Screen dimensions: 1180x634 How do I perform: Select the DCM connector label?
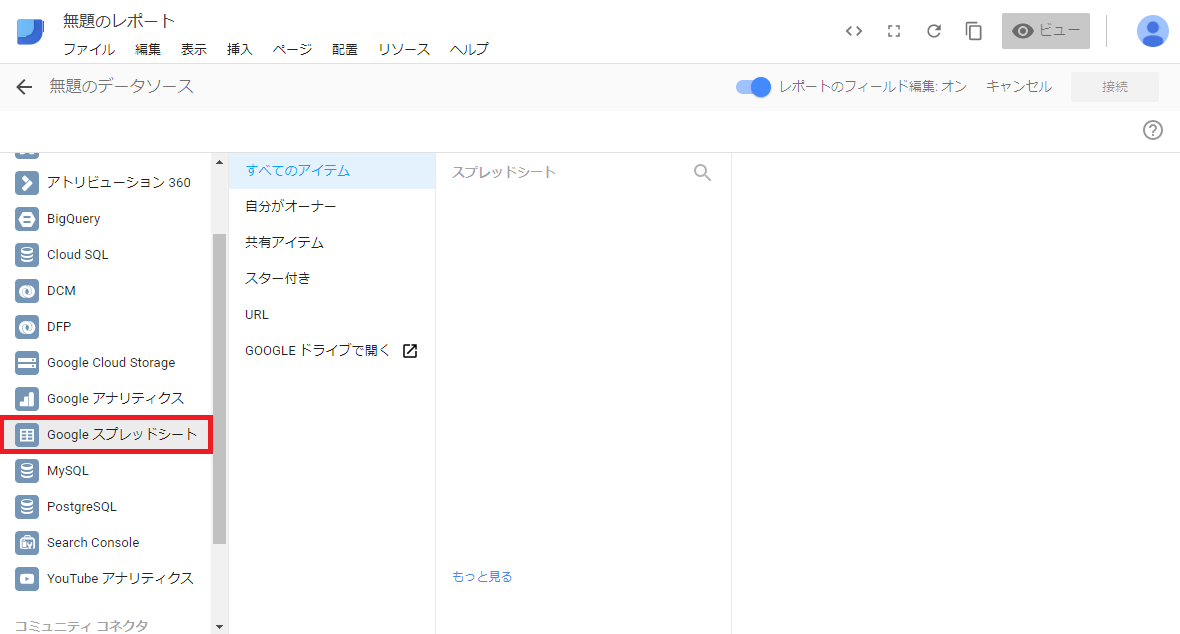pyautogui.click(x=61, y=291)
